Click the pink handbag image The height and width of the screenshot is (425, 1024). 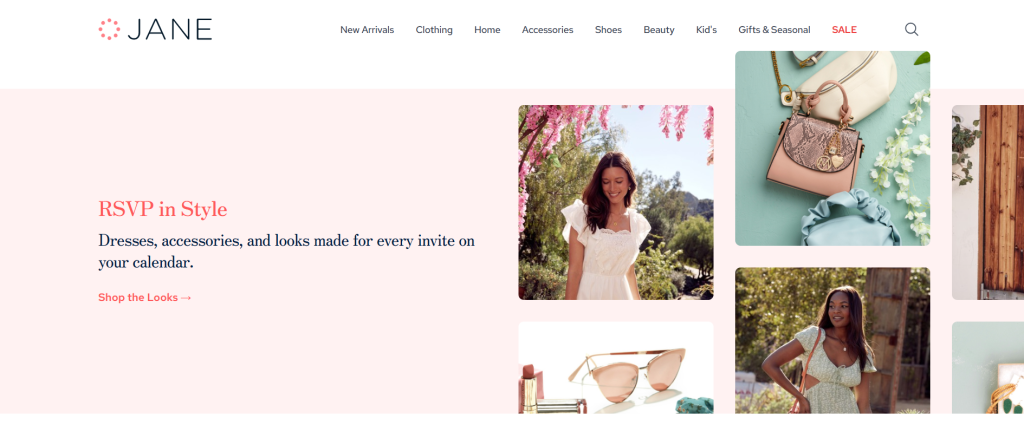(832, 148)
